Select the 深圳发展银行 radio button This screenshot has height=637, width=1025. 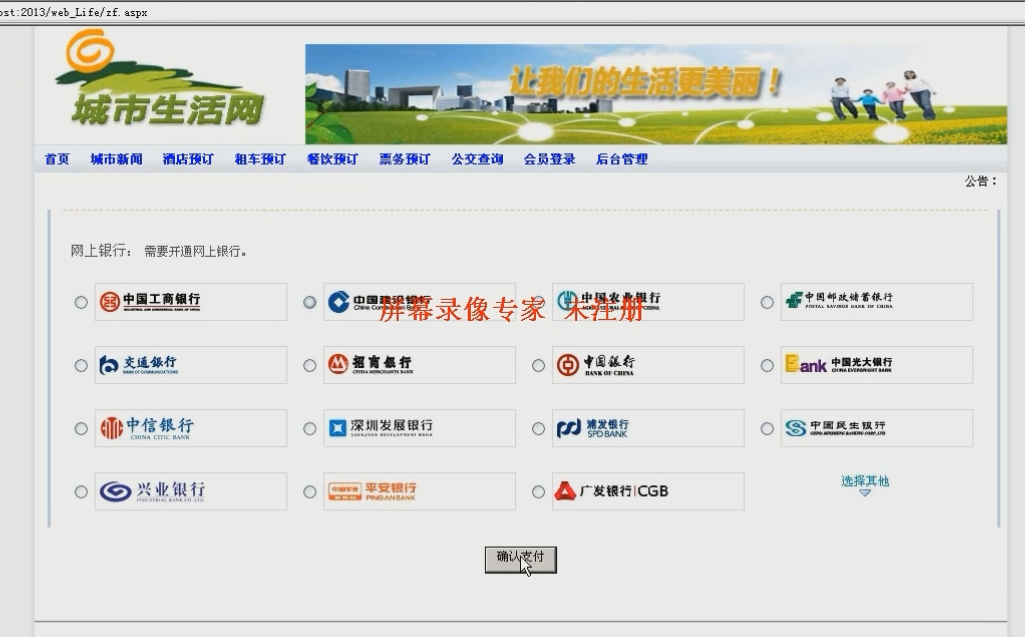click(x=310, y=429)
